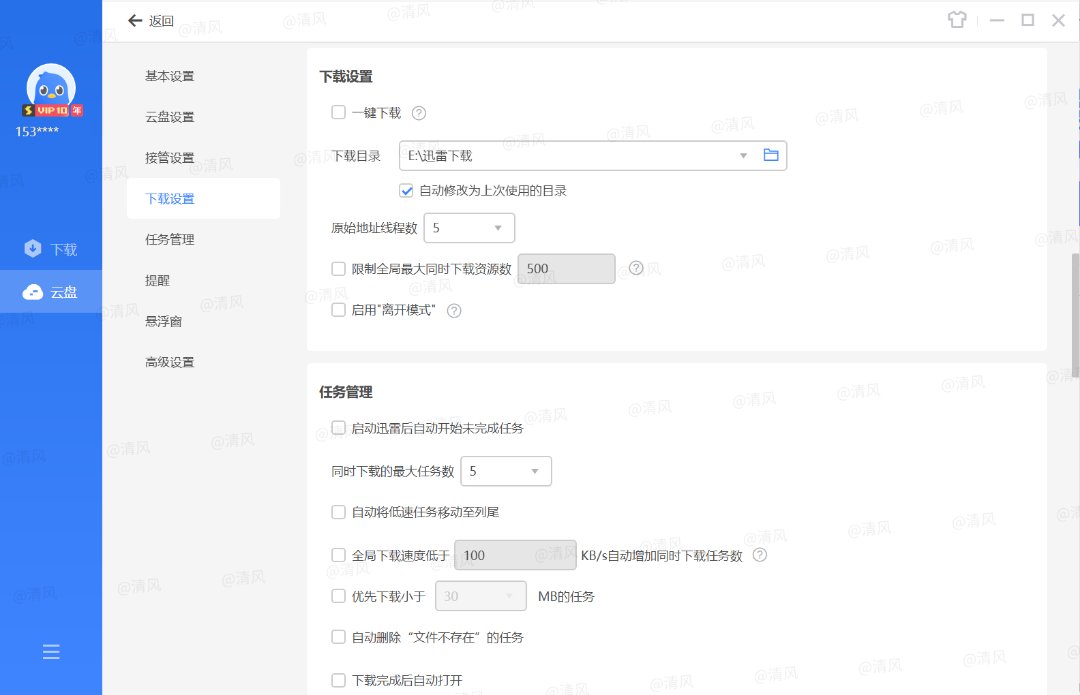Expand the 原始地址线程数 dropdown
The image size is (1080, 695).
[x=469, y=228]
